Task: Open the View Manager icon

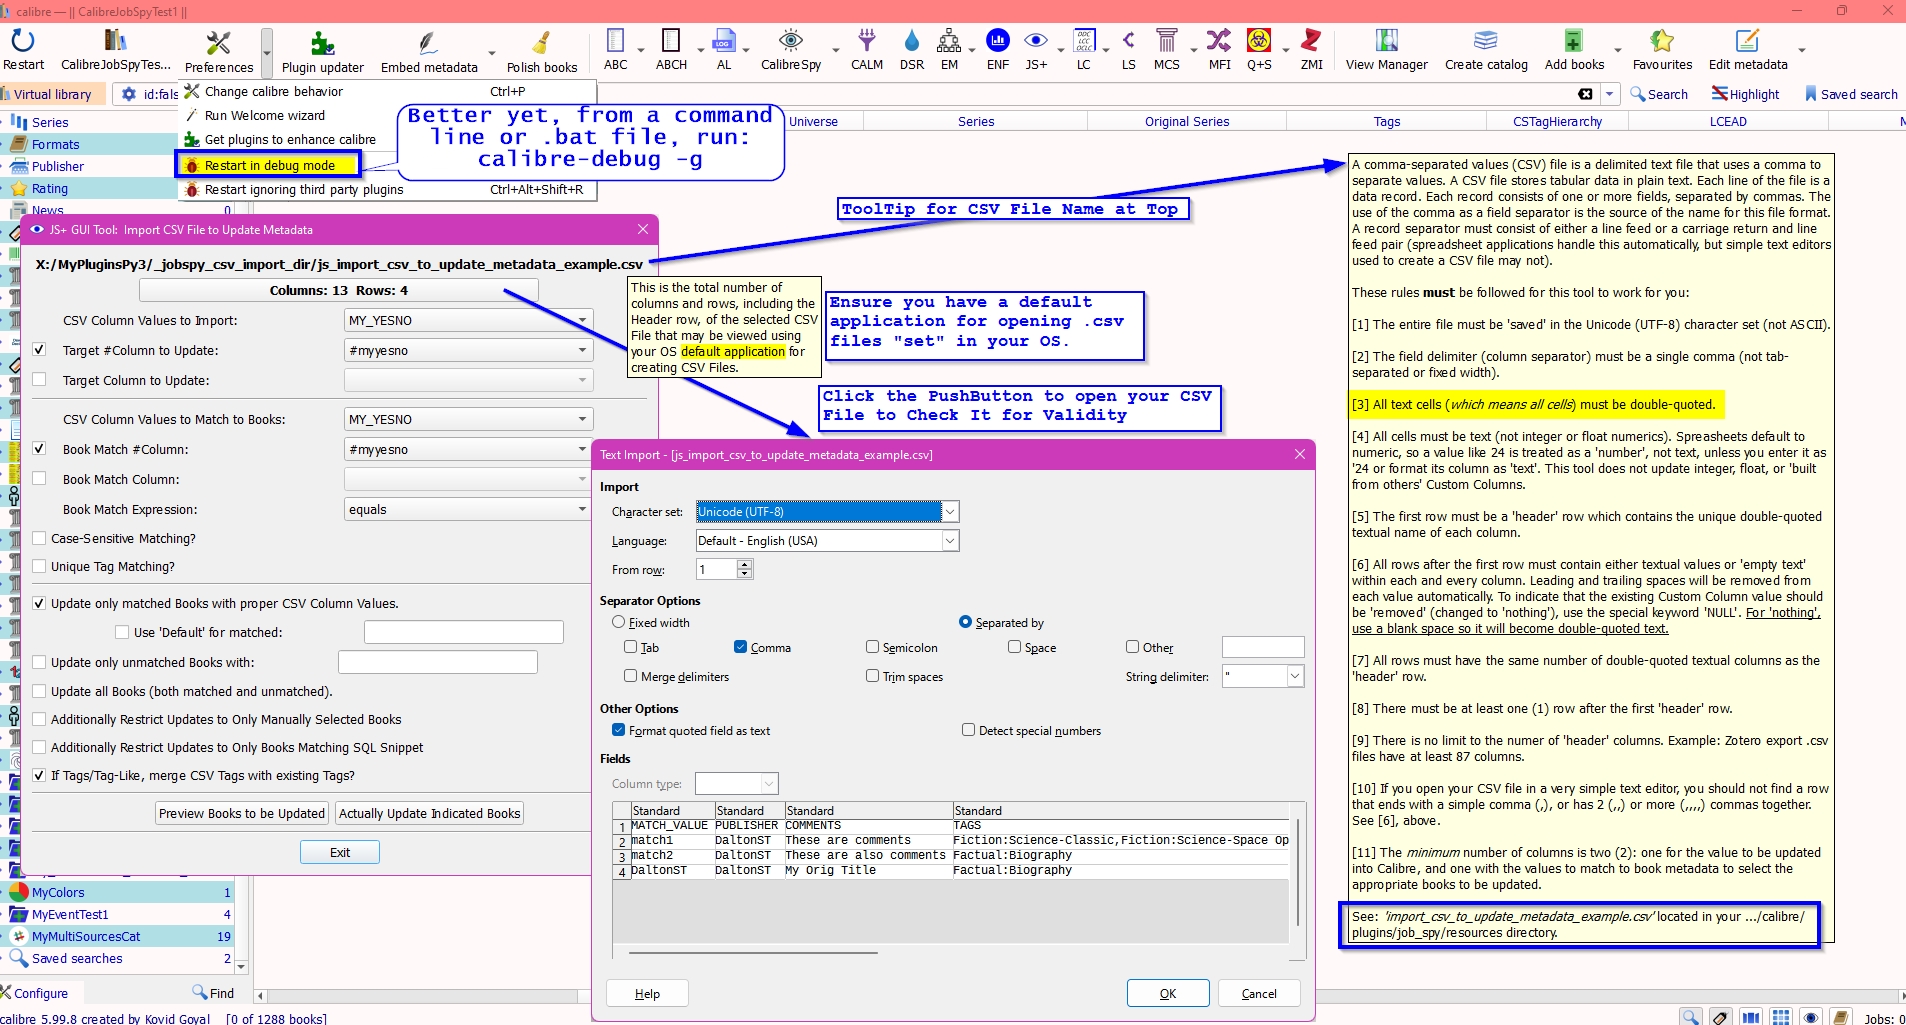Action: point(1386,41)
